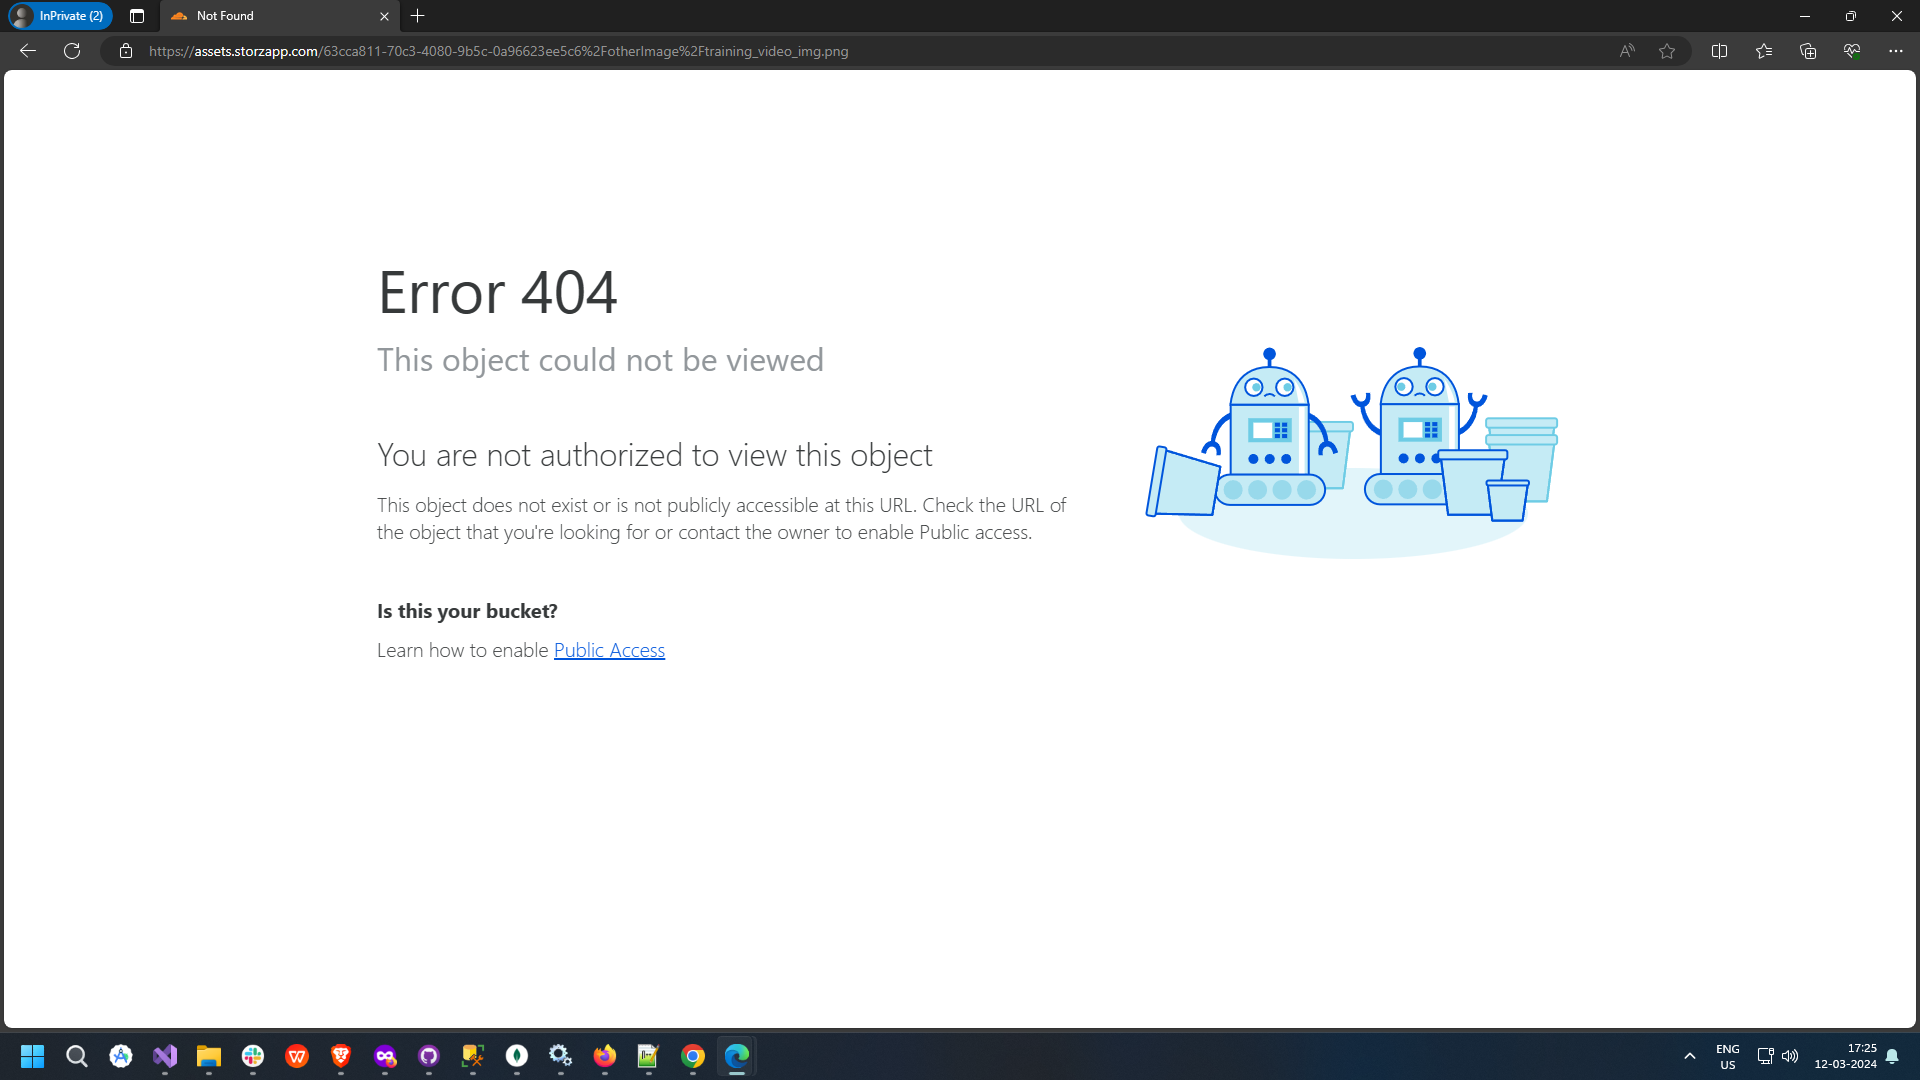Close the Not Found tab
Viewport: 1920px width, 1080px height.
[384, 16]
